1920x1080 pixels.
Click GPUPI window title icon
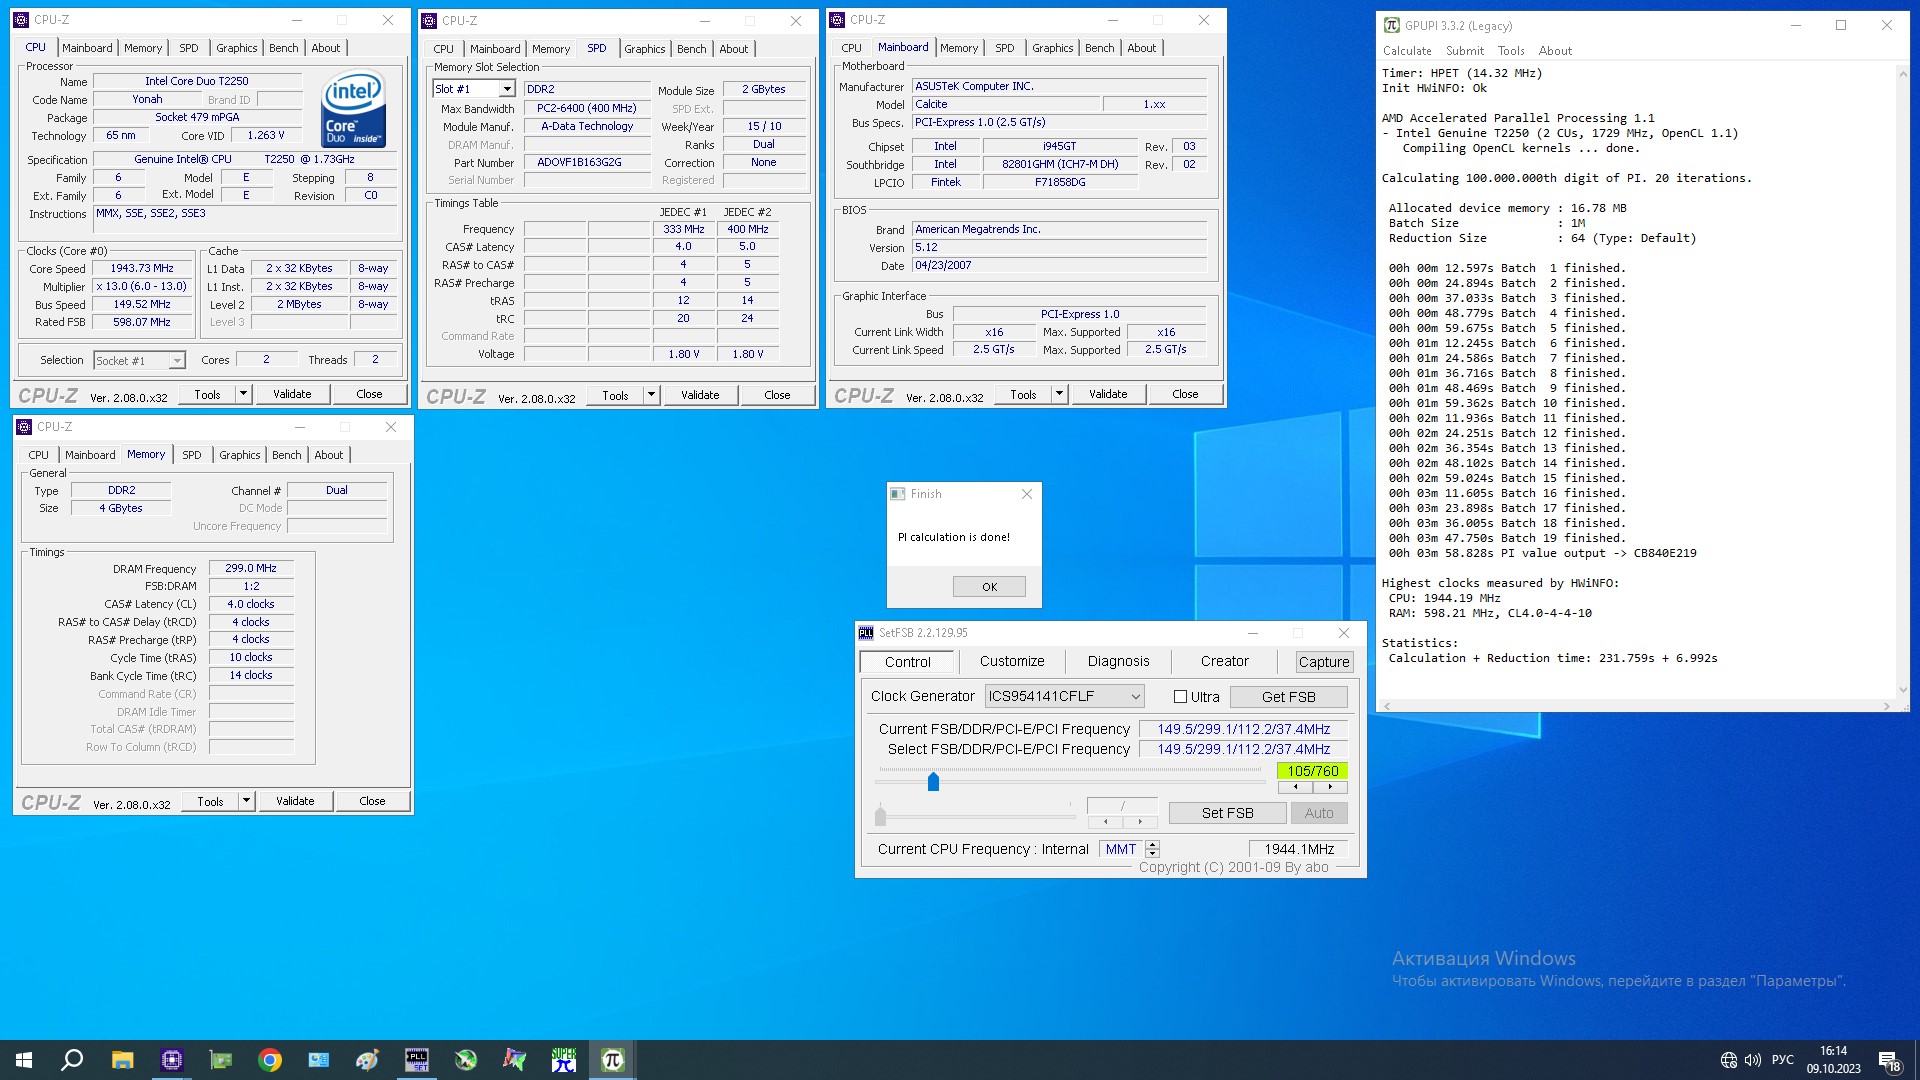click(x=1391, y=25)
